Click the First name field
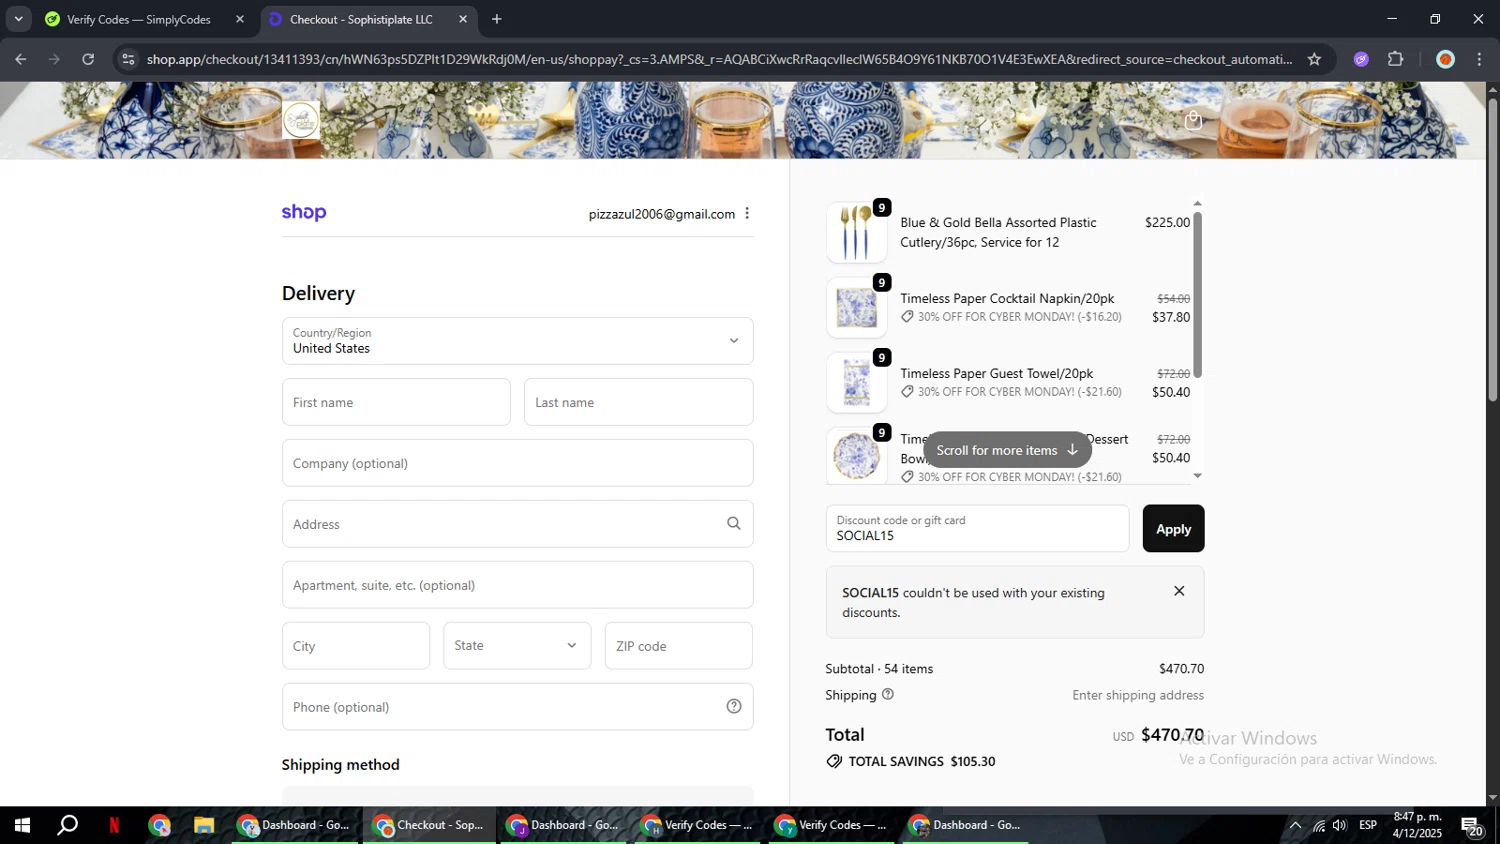 pyautogui.click(x=396, y=402)
